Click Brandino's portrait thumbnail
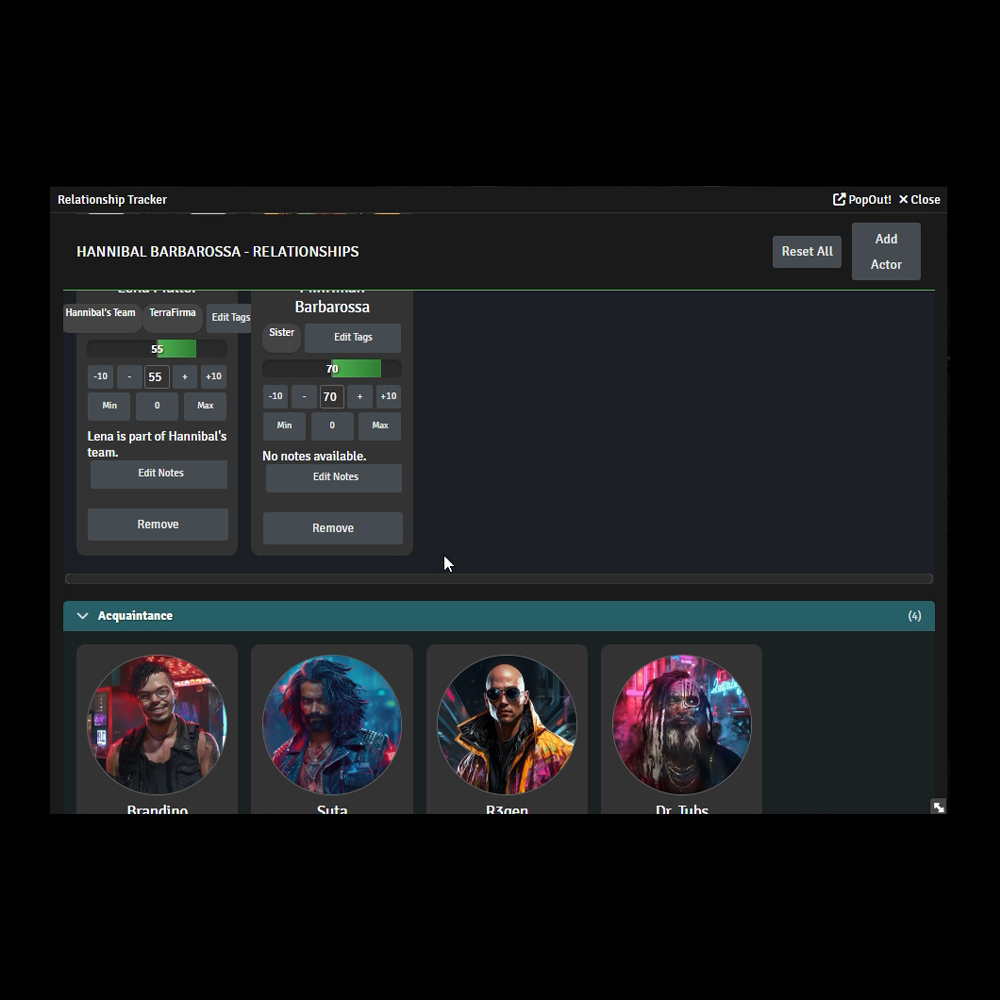Screen dimensions: 1000x1000 [157, 724]
